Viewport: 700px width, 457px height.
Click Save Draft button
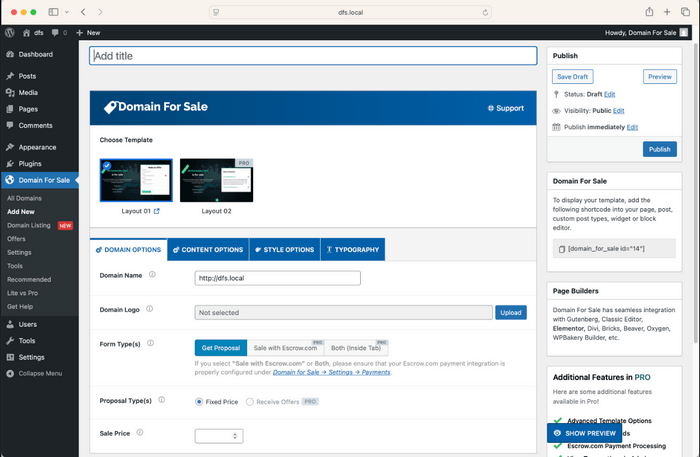(x=572, y=77)
